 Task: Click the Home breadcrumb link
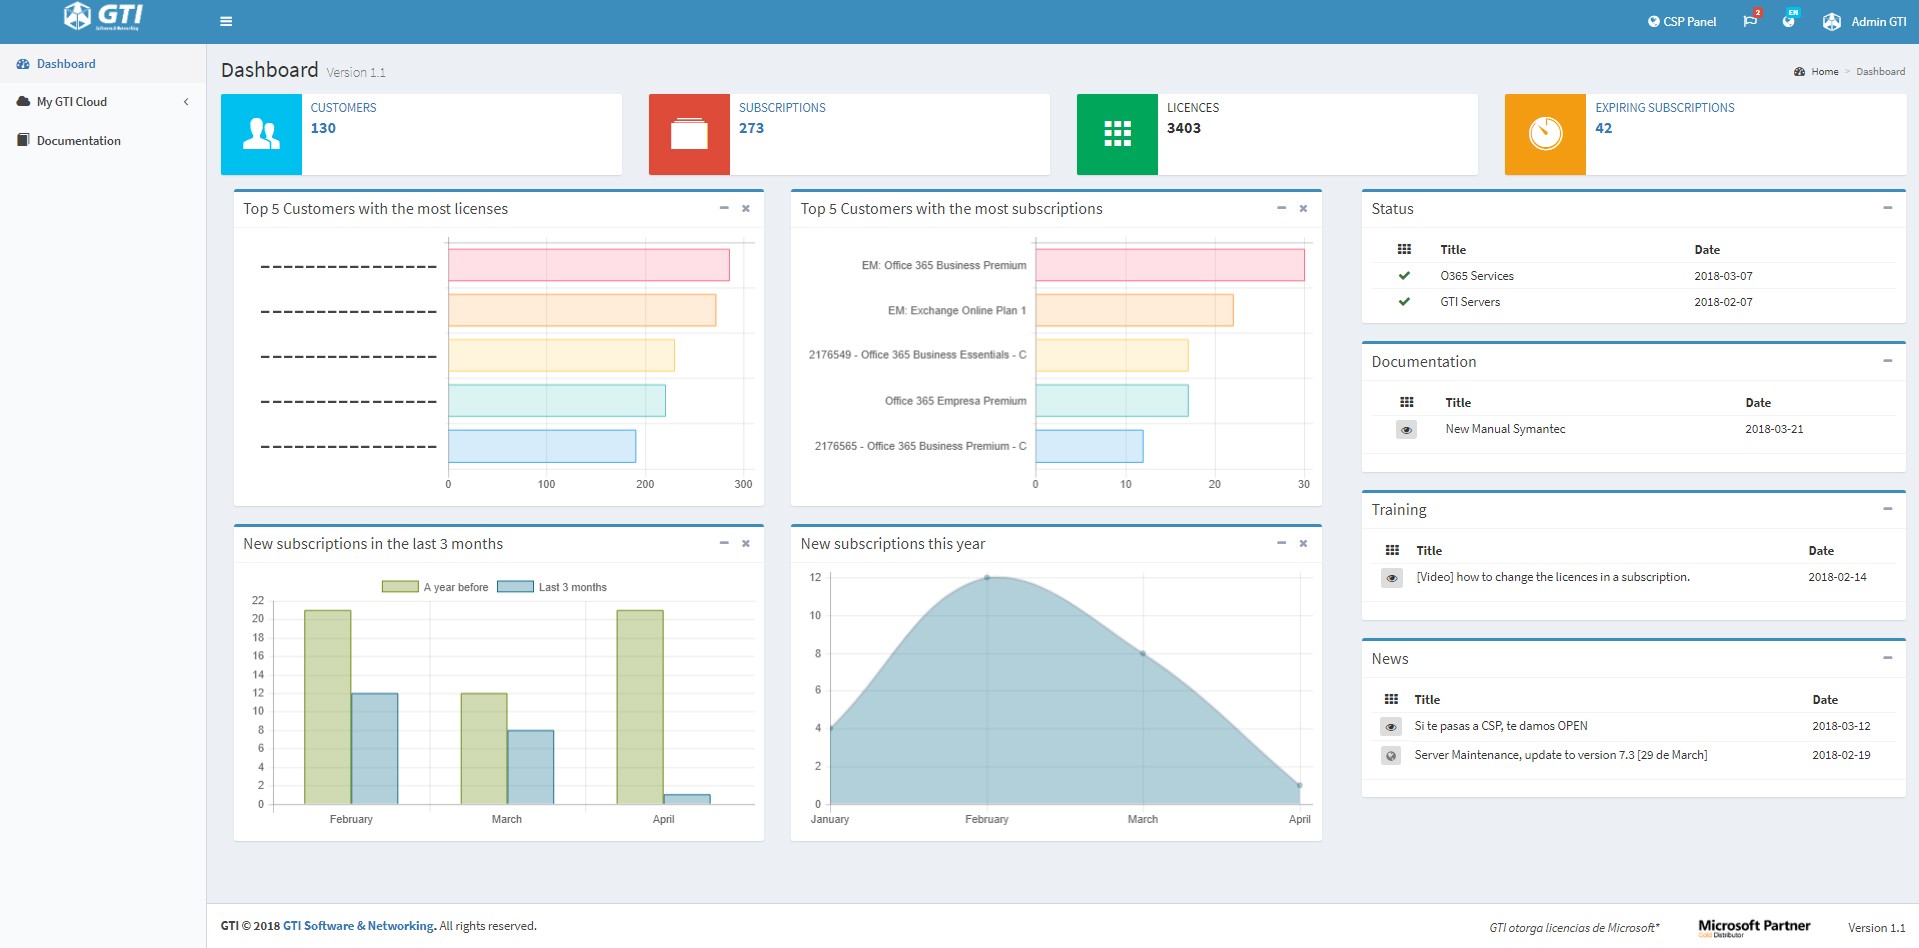click(1824, 71)
